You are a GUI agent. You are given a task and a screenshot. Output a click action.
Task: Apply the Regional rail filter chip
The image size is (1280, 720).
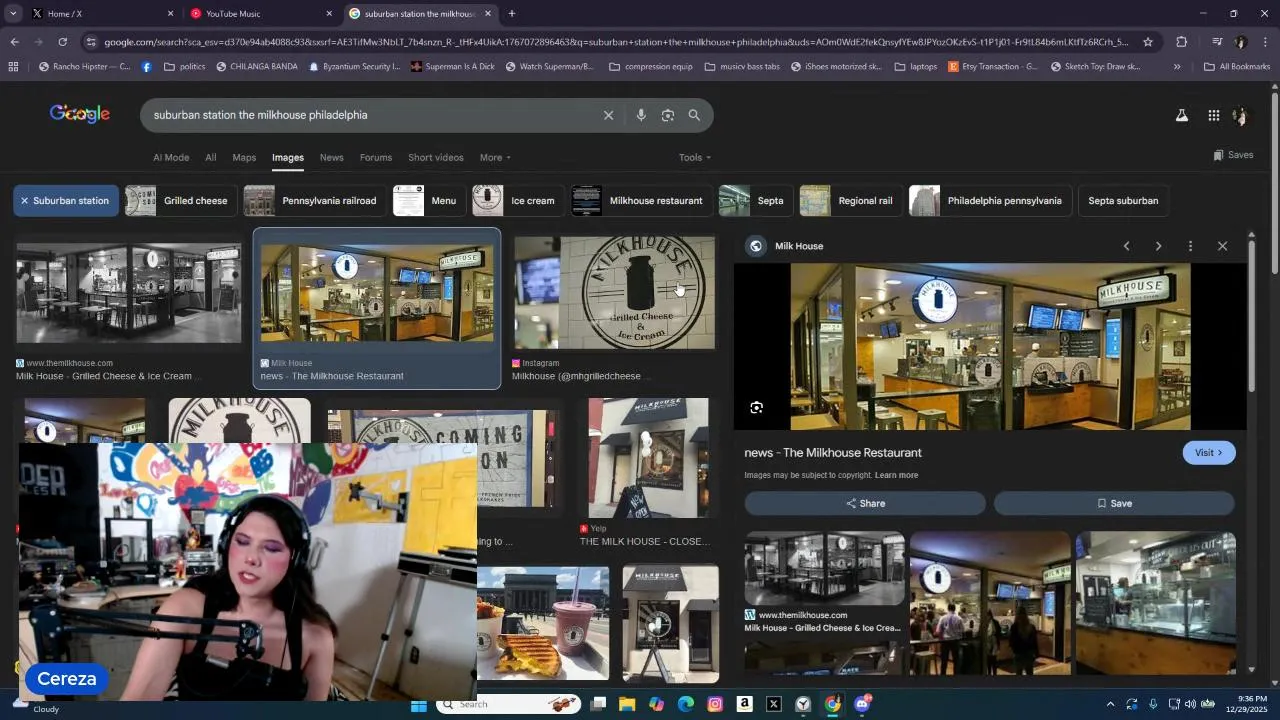pos(851,201)
